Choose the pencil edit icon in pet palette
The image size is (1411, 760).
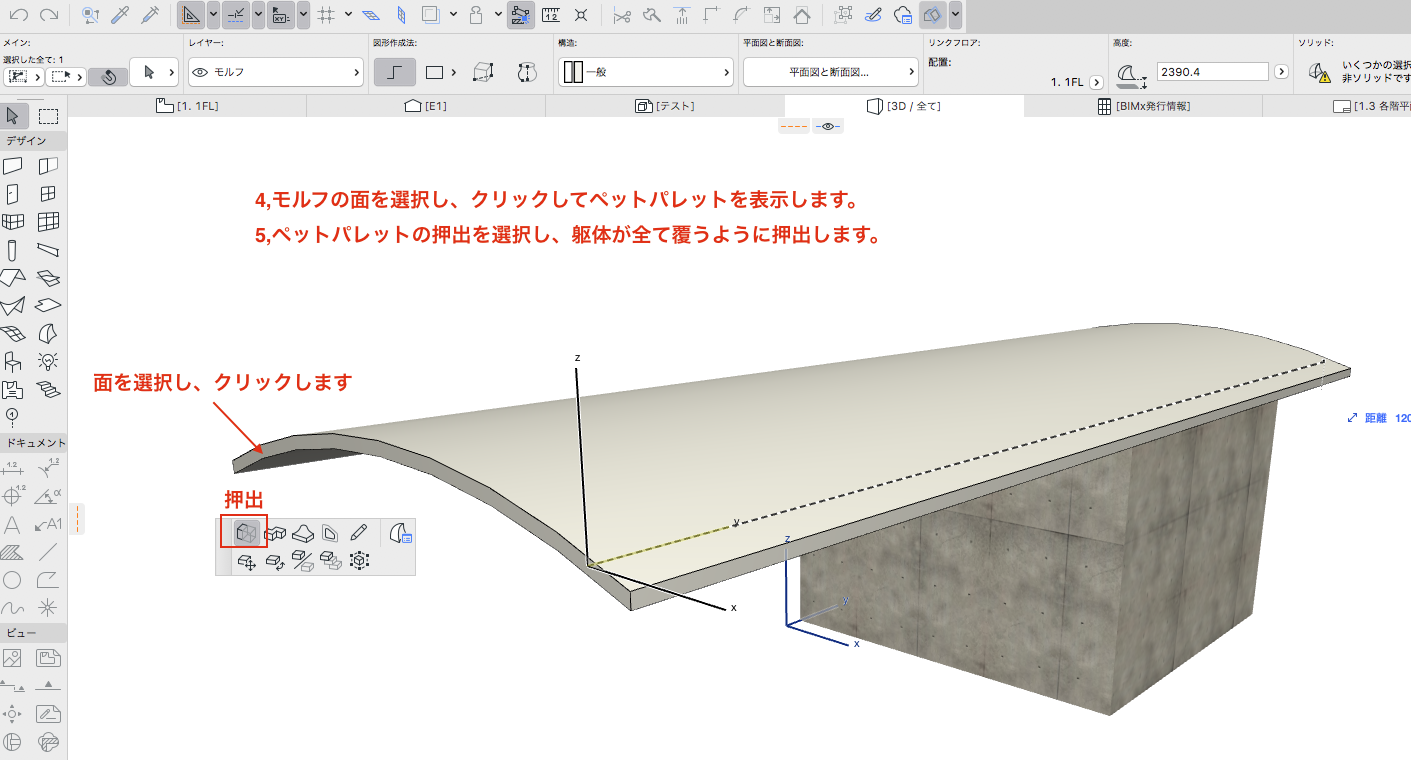point(358,534)
